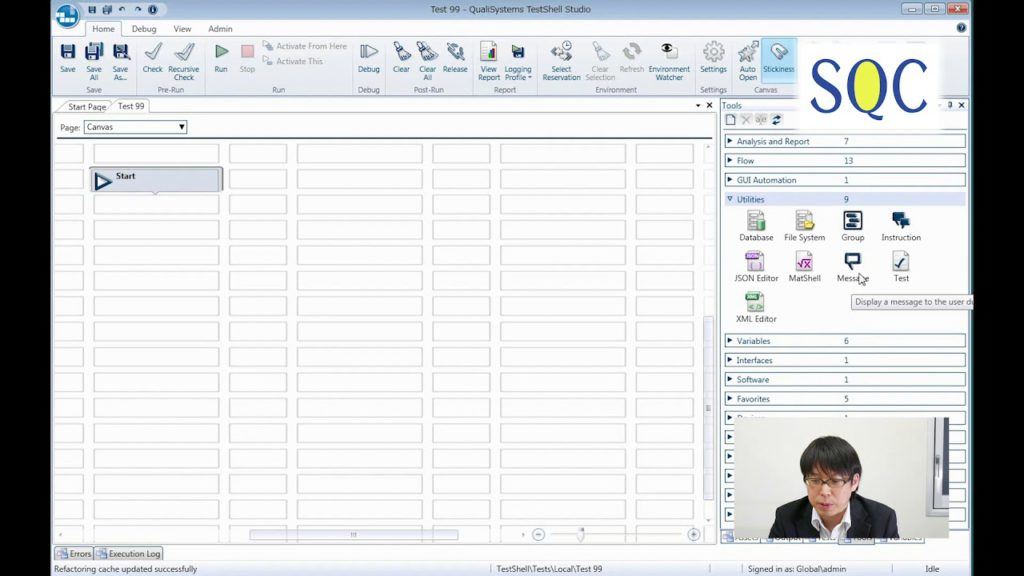Image resolution: width=1024 pixels, height=576 pixels.
Task: Click the zoom in plus button
Action: coord(693,535)
